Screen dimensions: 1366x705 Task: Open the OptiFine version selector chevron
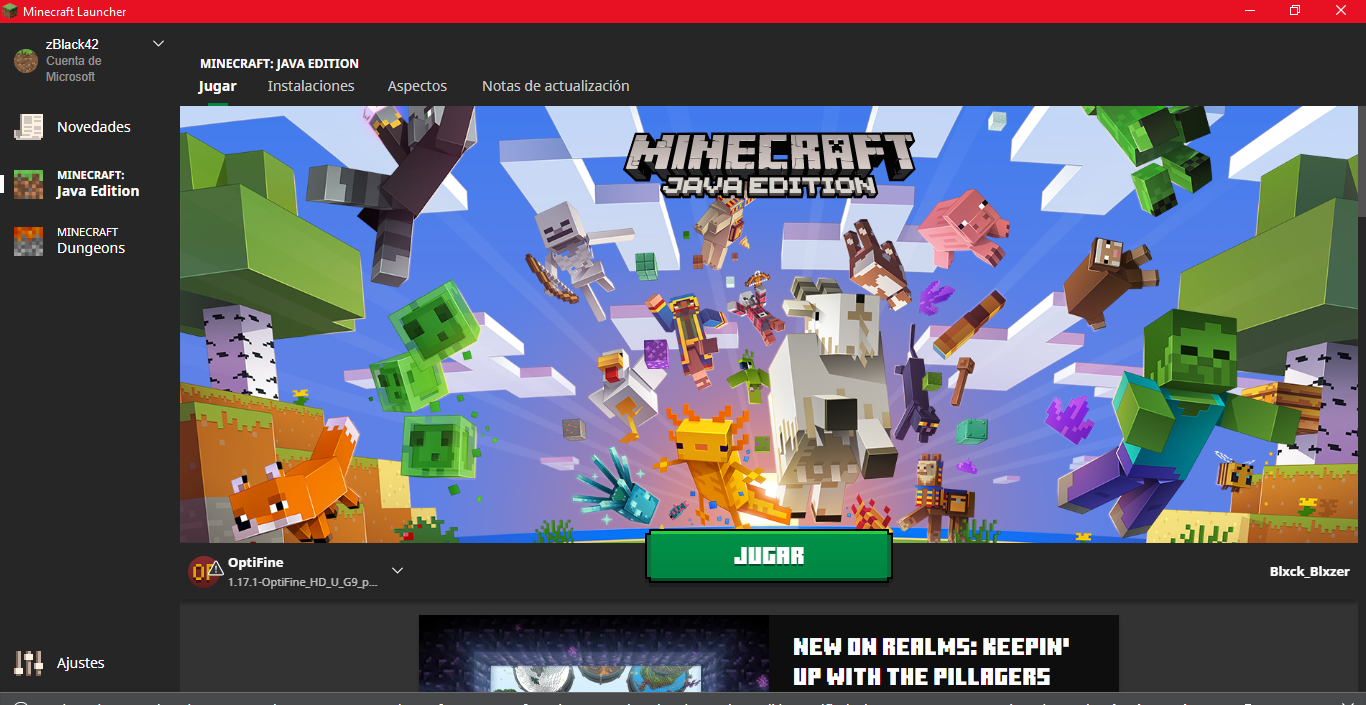coord(397,569)
